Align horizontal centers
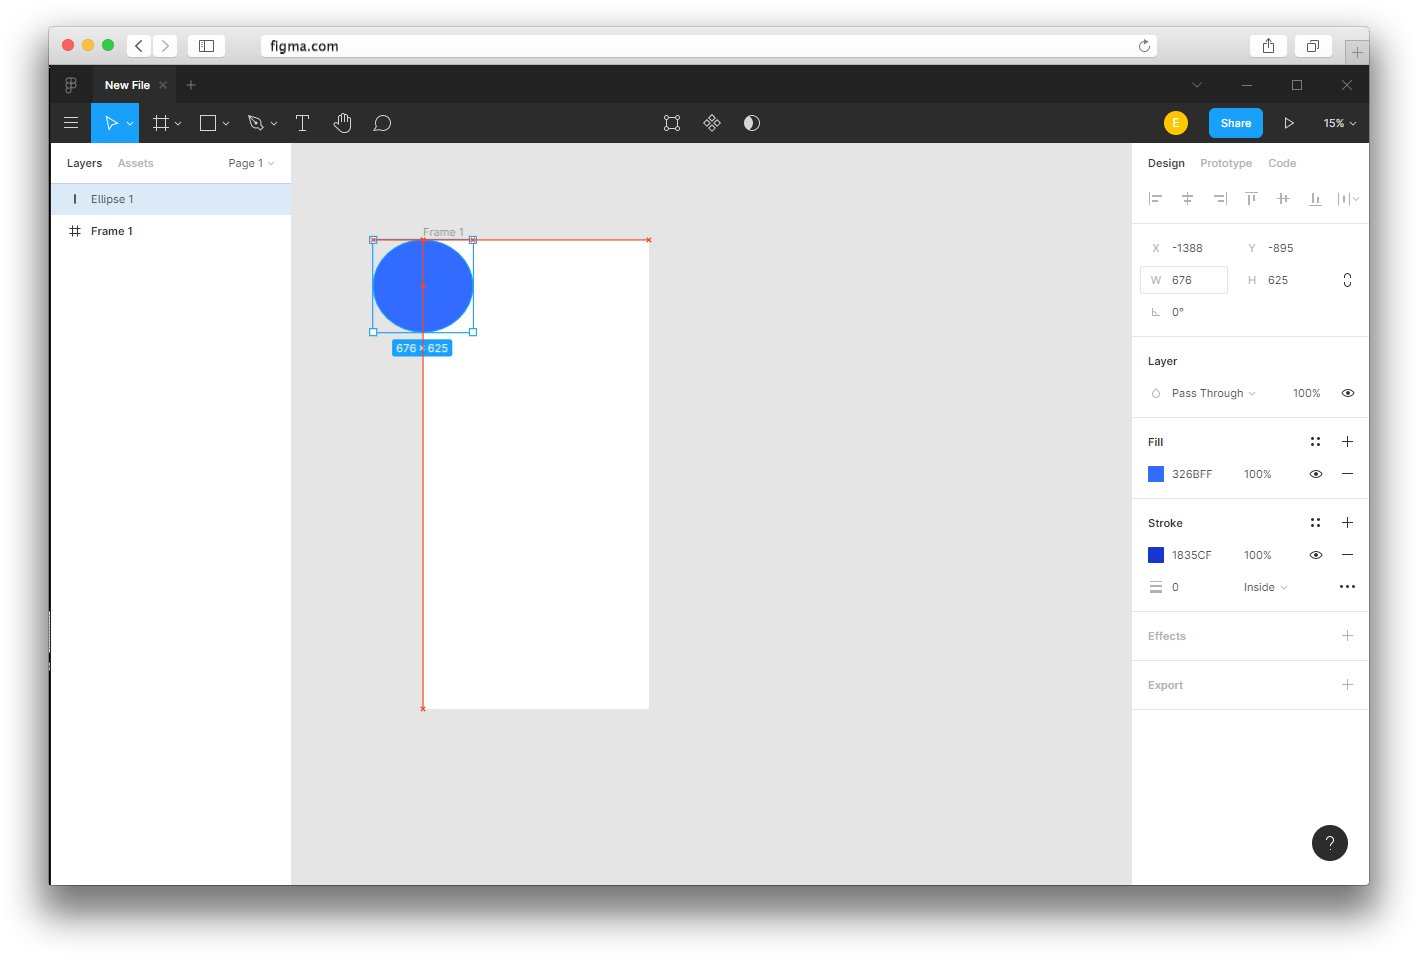The height and width of the screenshot is (956, 1418). coord(1187,199)
